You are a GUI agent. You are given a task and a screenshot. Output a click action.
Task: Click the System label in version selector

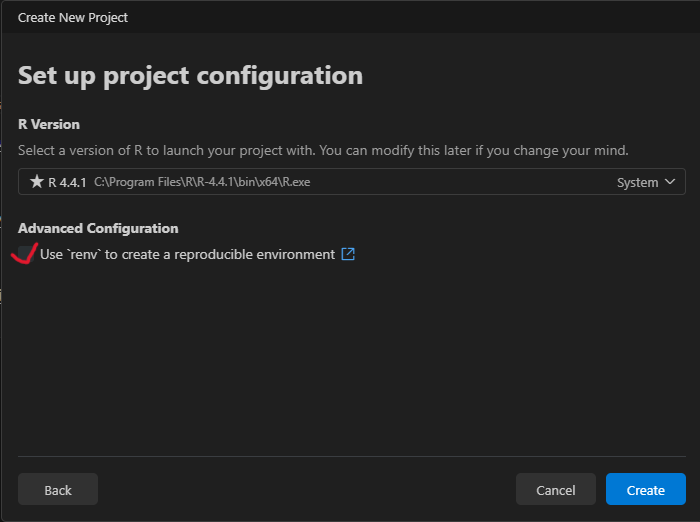[x=637, y=182]
